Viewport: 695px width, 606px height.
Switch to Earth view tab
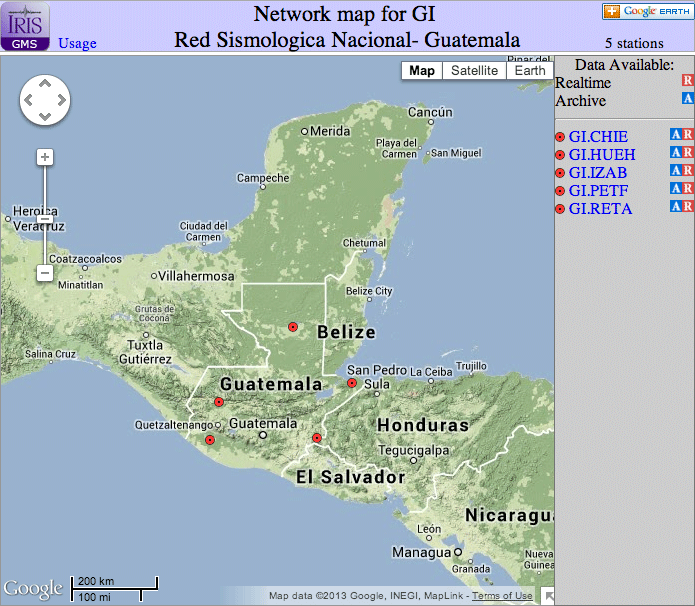pyautogui.click(x=530, y=70)
